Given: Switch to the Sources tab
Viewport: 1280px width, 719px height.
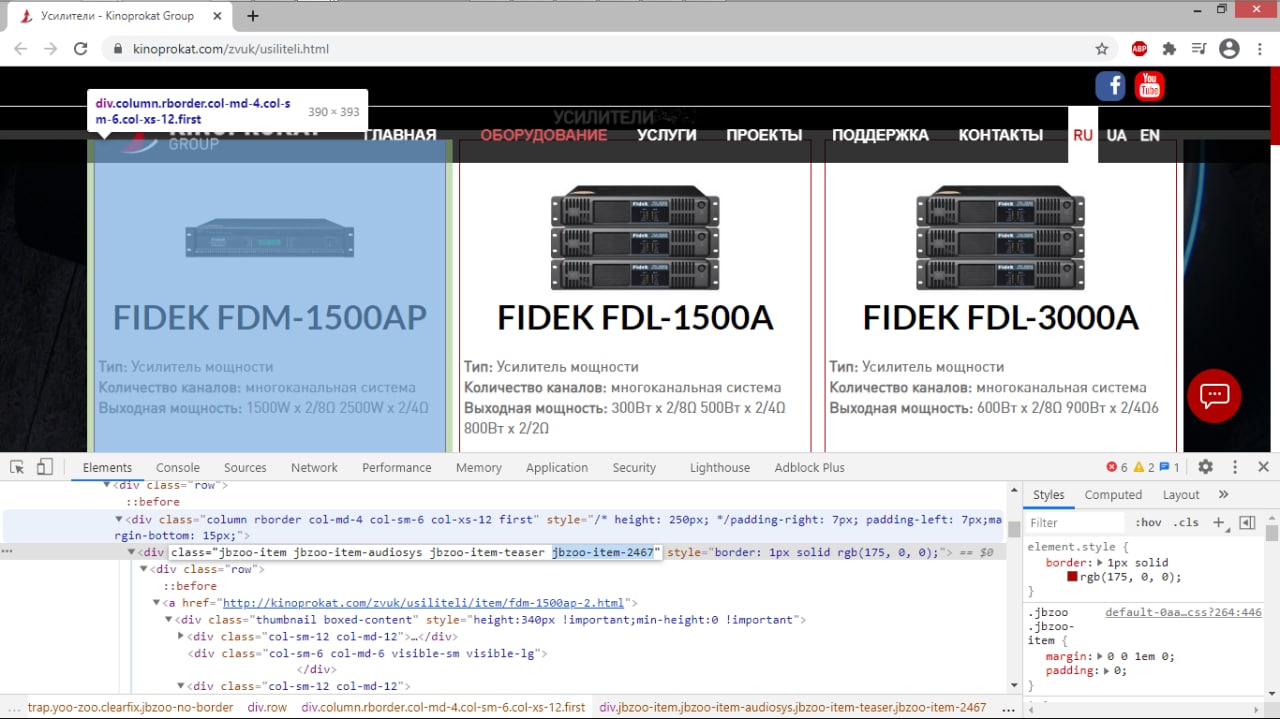Looking at the screenshot, I should (245, 467).
